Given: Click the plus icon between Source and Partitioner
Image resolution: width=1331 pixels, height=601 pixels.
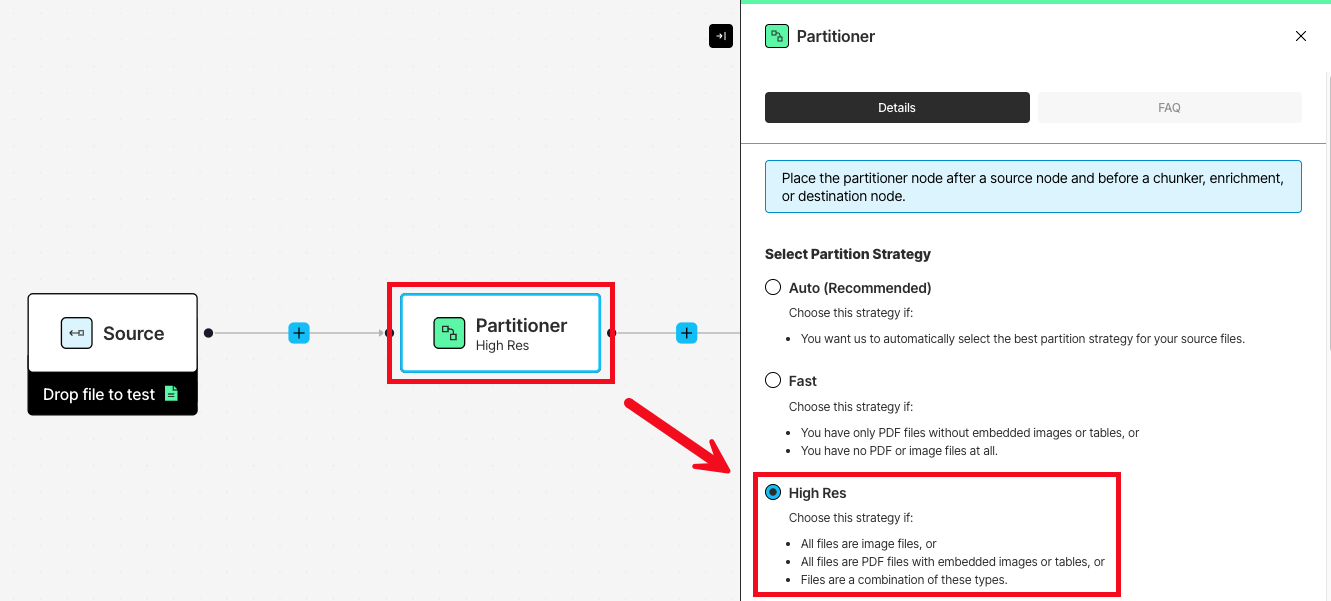Looking at the screenshot, I should pyautogui.click(x=298, y=332).
